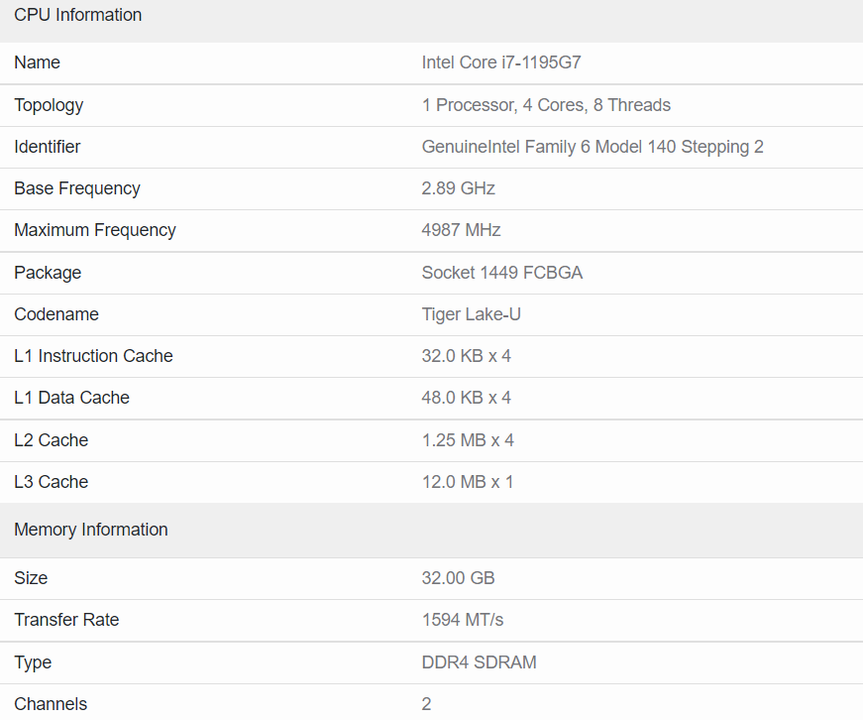Select the Tiger Lake-U codename
This screenshot has width=863, height=720.
[x=468, y=314]
